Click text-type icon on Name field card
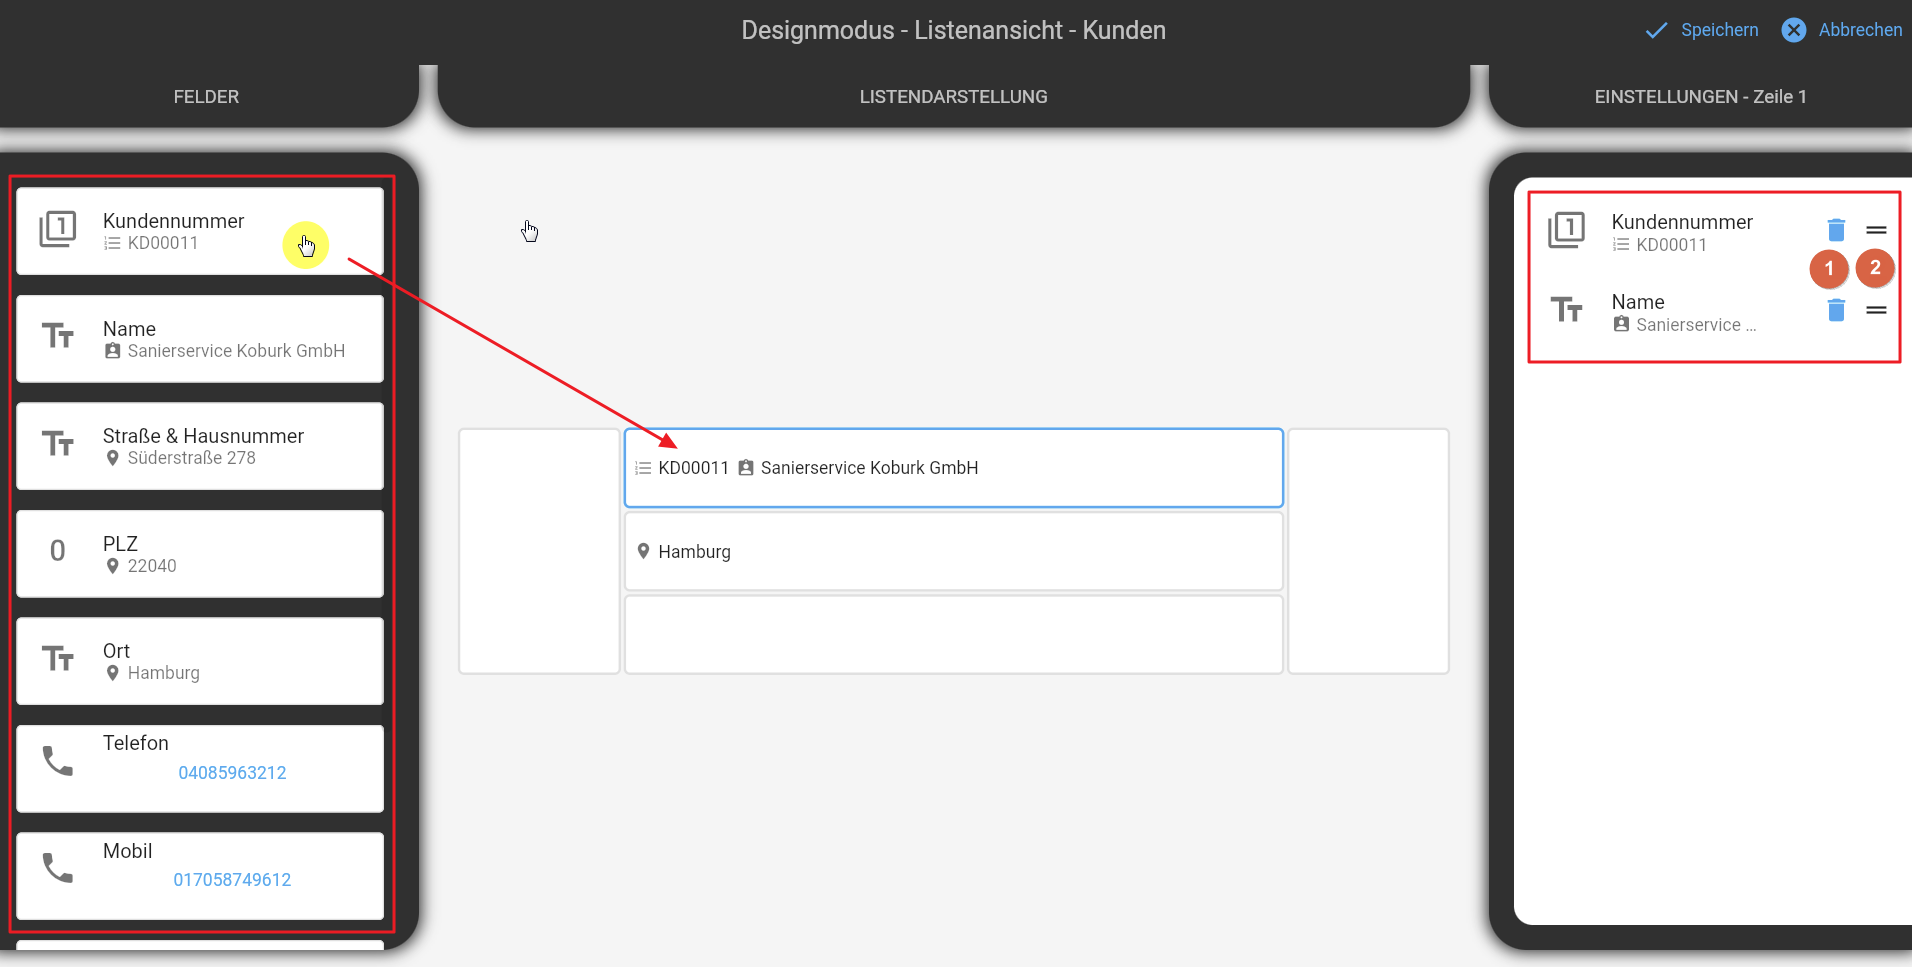 [x=58, y=336]
